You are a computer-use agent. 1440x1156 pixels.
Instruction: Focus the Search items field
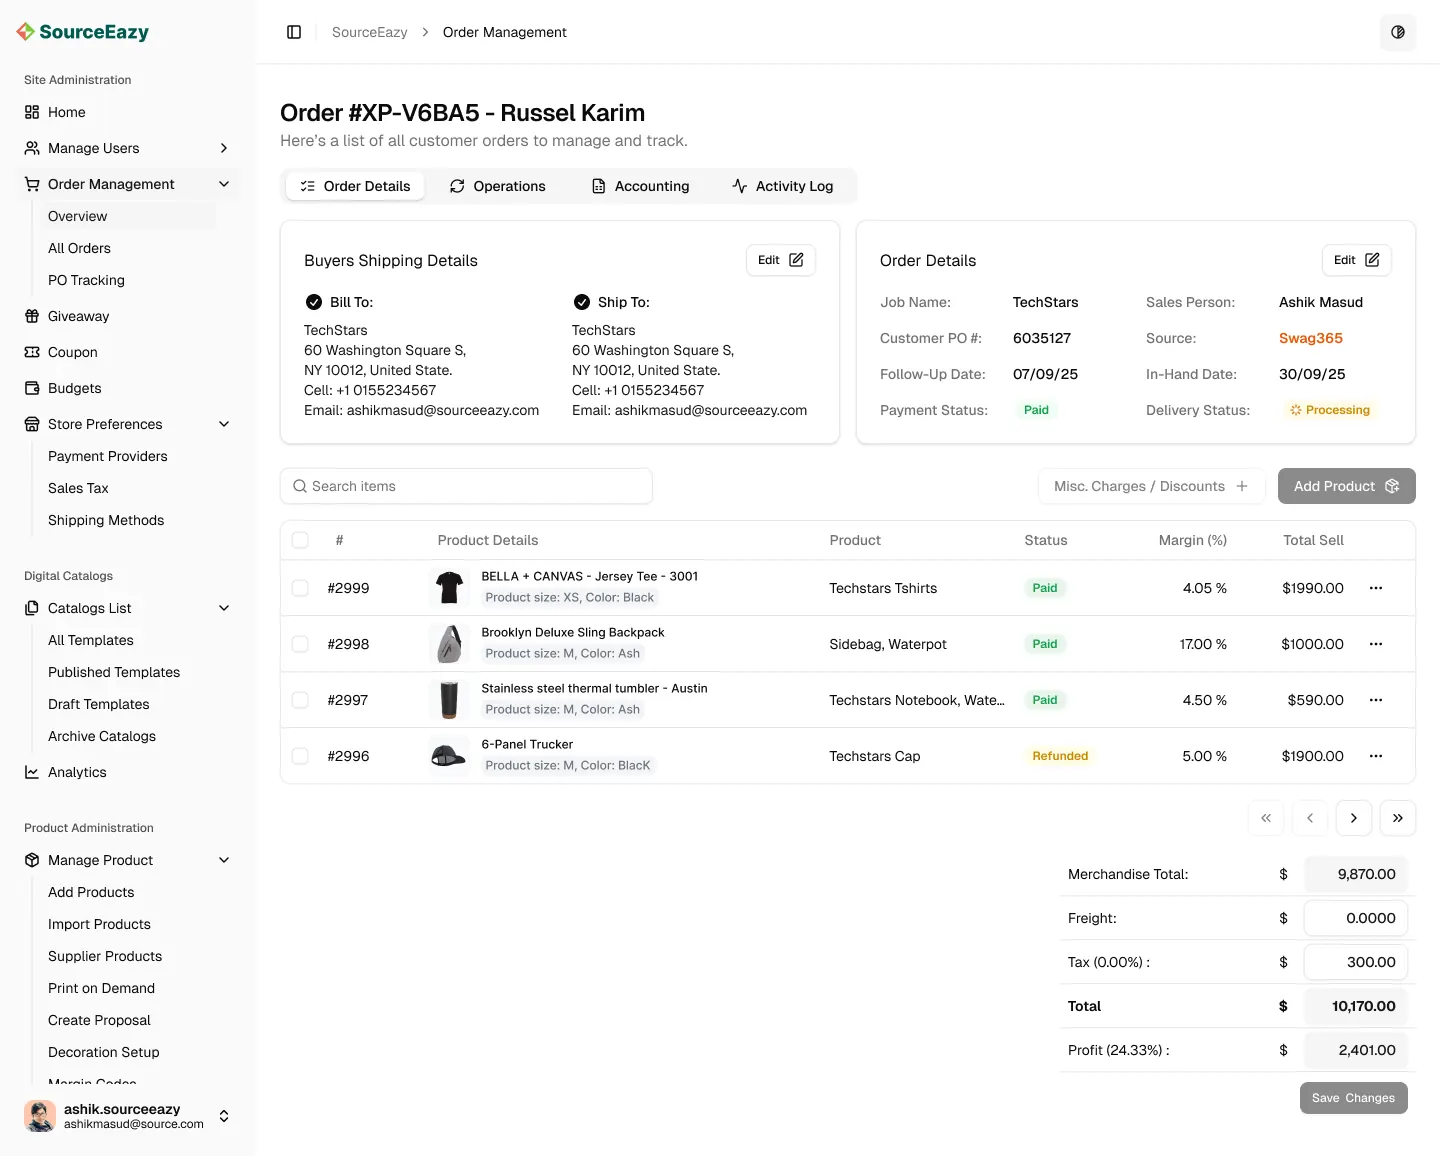pos(466,486)
